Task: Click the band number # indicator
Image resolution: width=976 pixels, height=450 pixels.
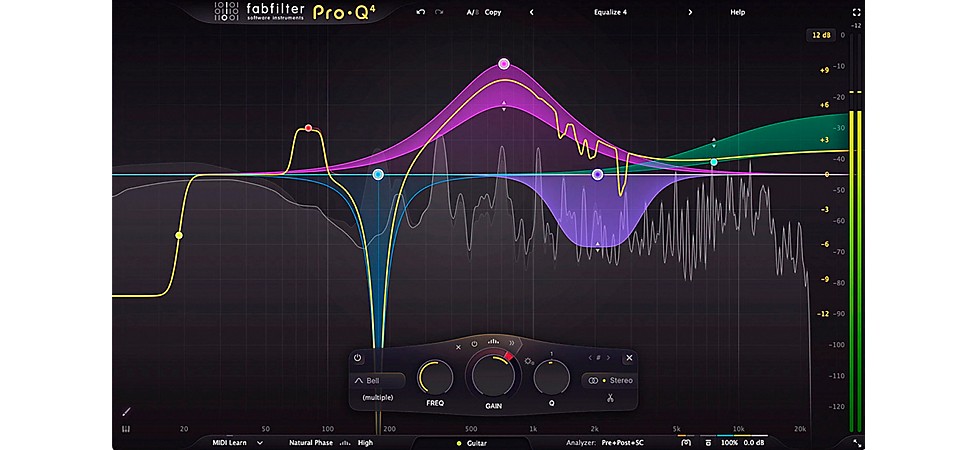Action: 599,358
